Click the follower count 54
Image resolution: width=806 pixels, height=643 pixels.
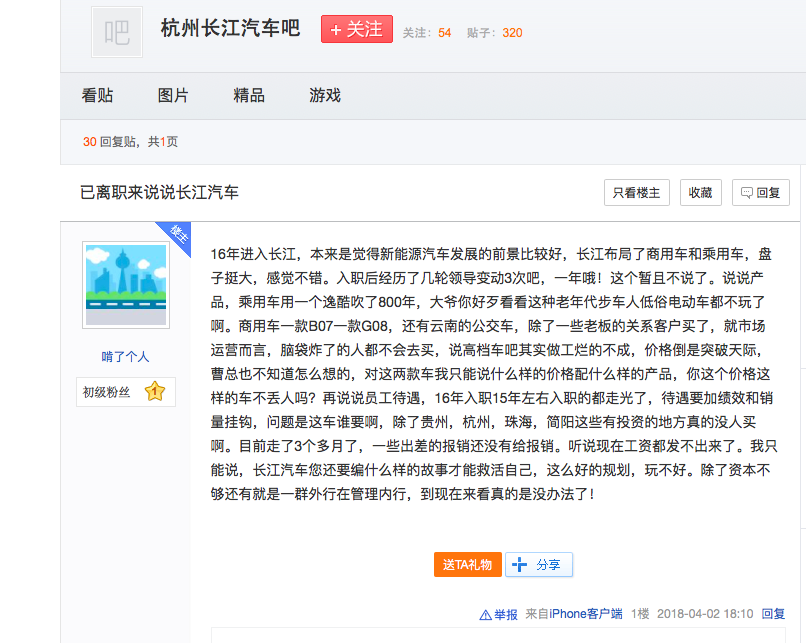[x=445, y=33]
